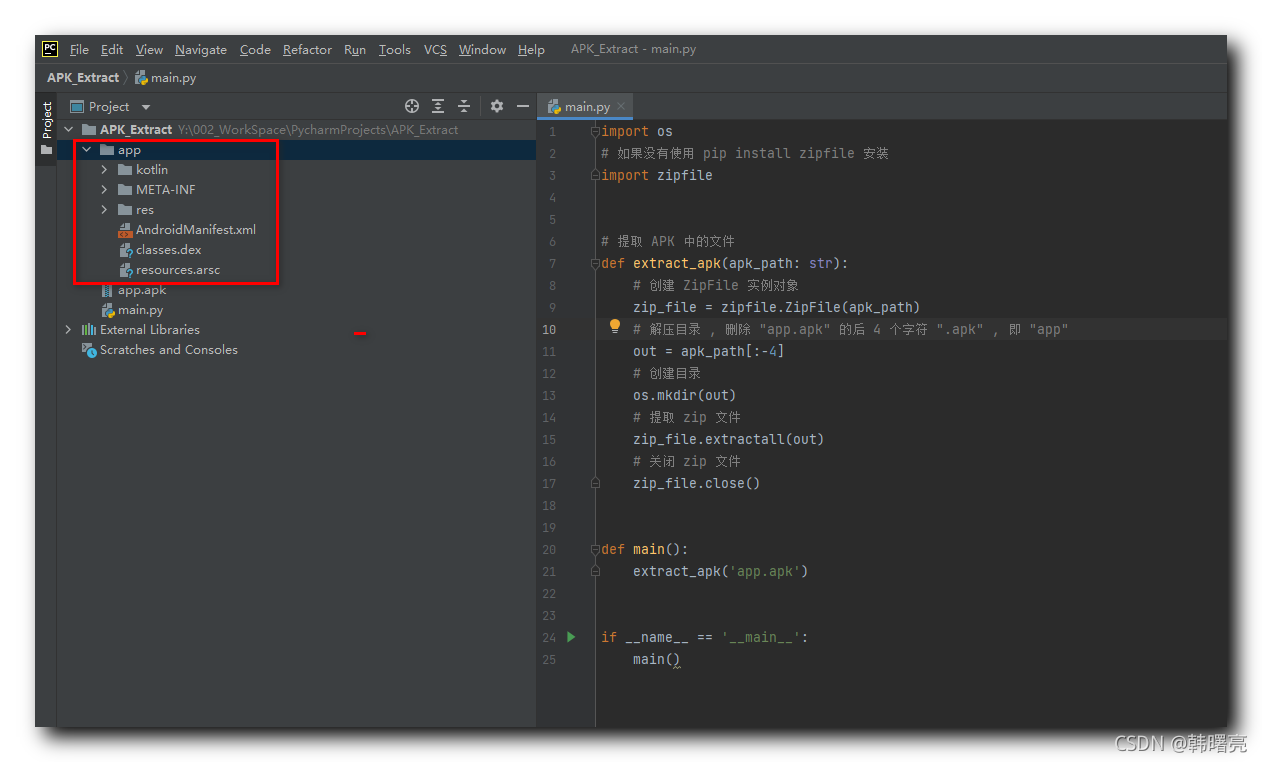Click the META-INF folder icon

click(x=125, y=190)
